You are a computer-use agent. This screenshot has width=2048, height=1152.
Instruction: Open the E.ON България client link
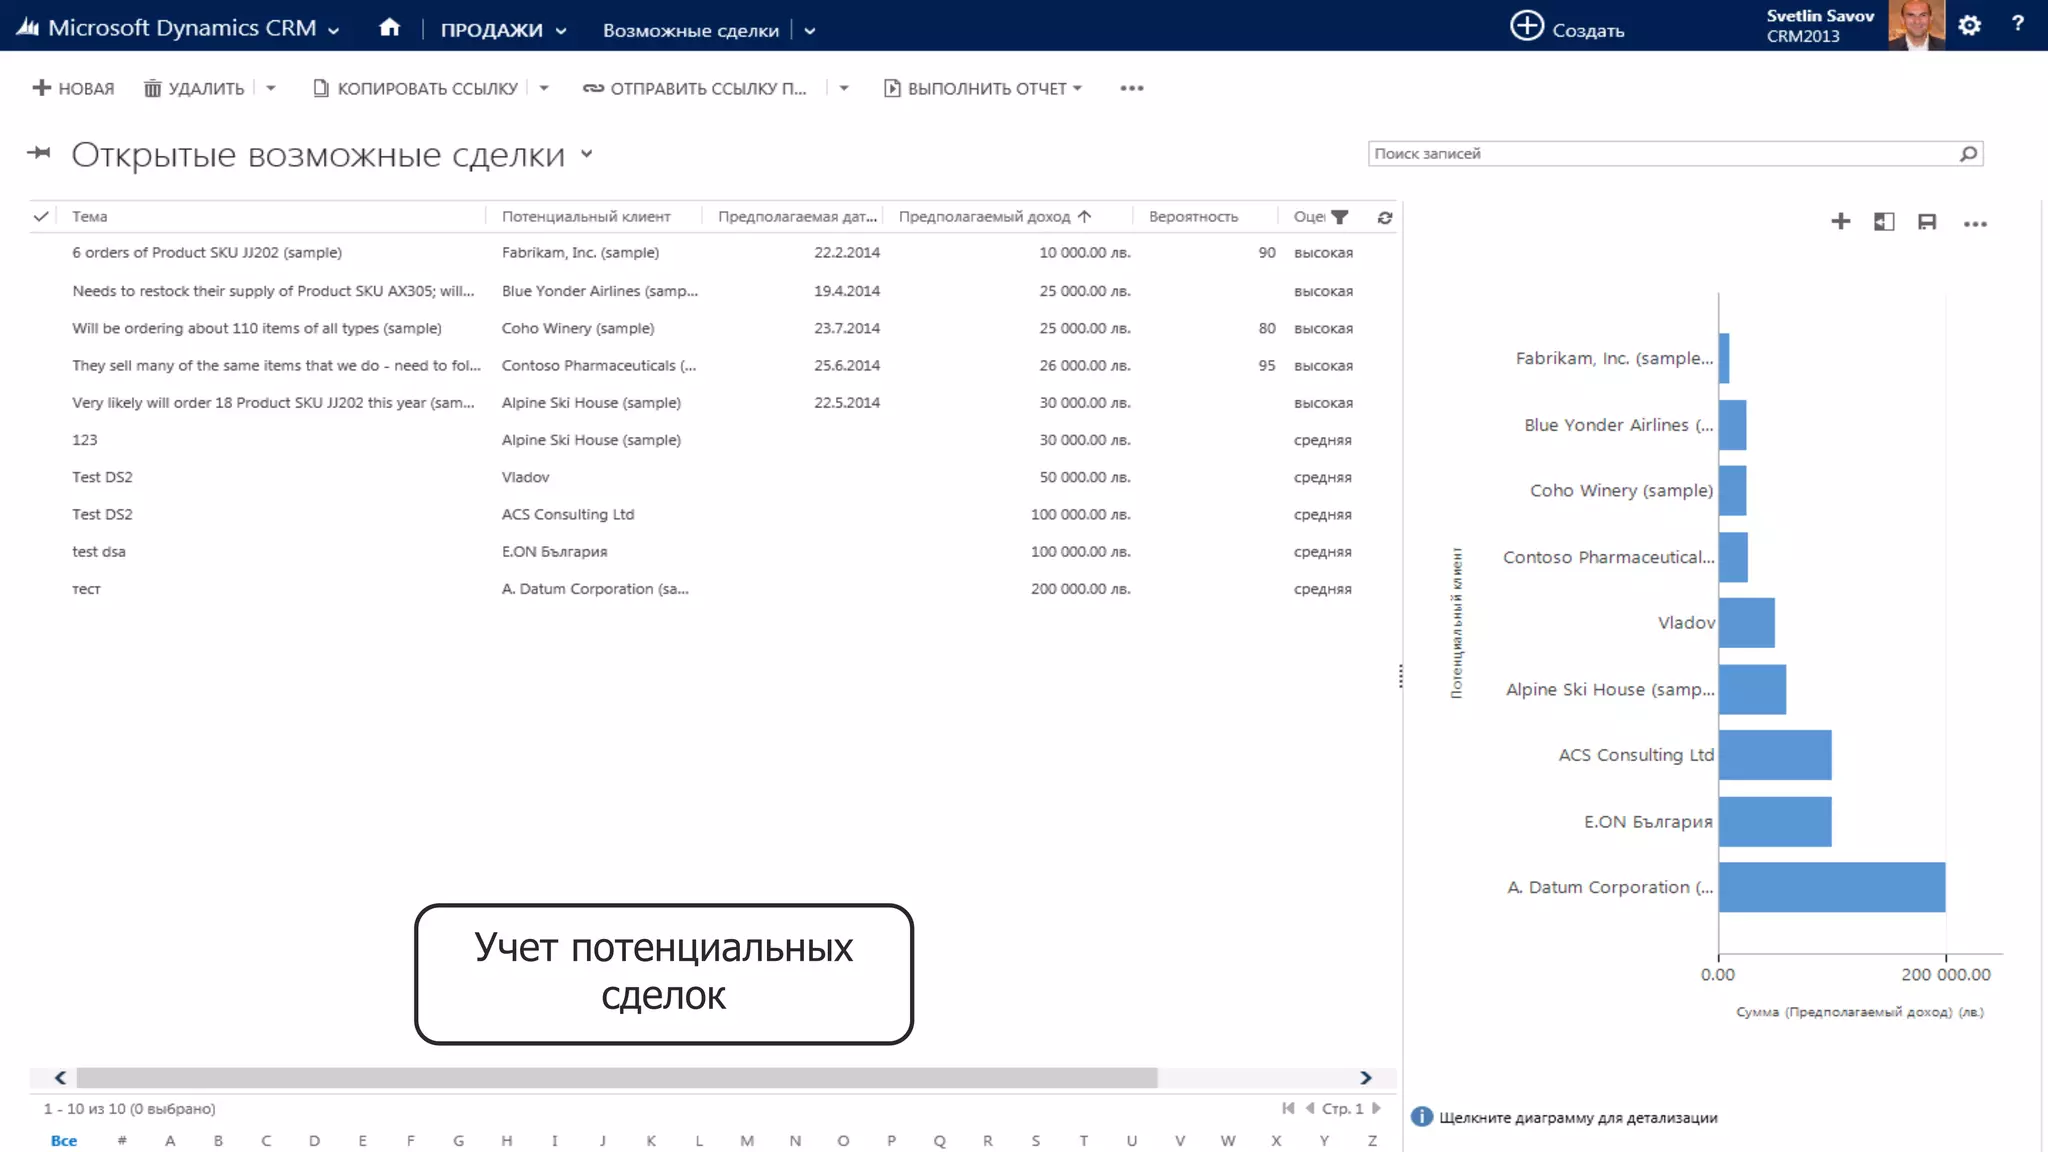[554, 552]
